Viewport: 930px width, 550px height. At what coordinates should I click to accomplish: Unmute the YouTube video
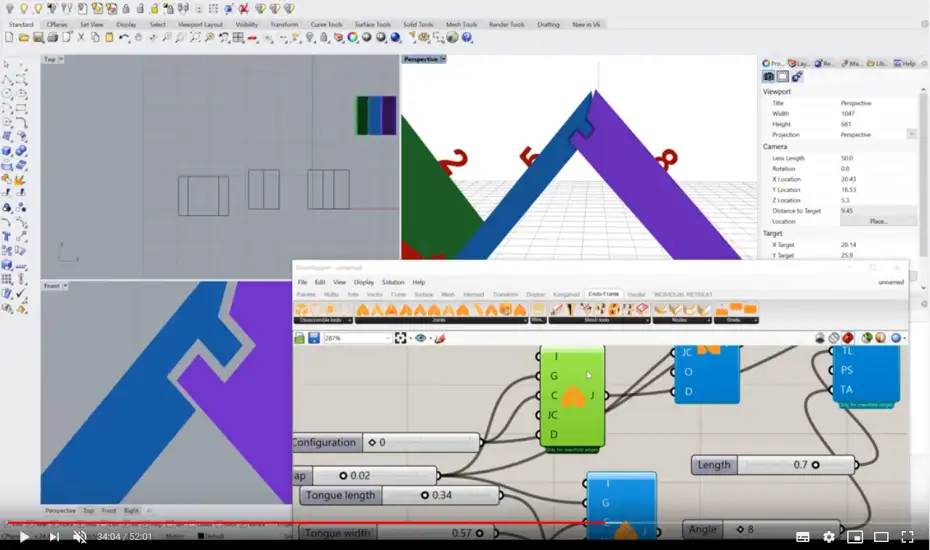coord(79,537)
